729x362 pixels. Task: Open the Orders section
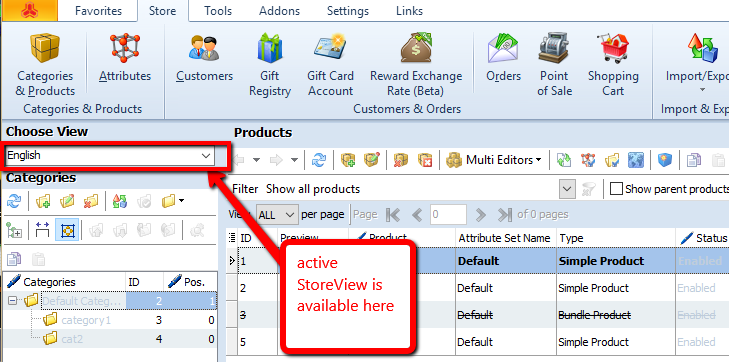[504, 57]
